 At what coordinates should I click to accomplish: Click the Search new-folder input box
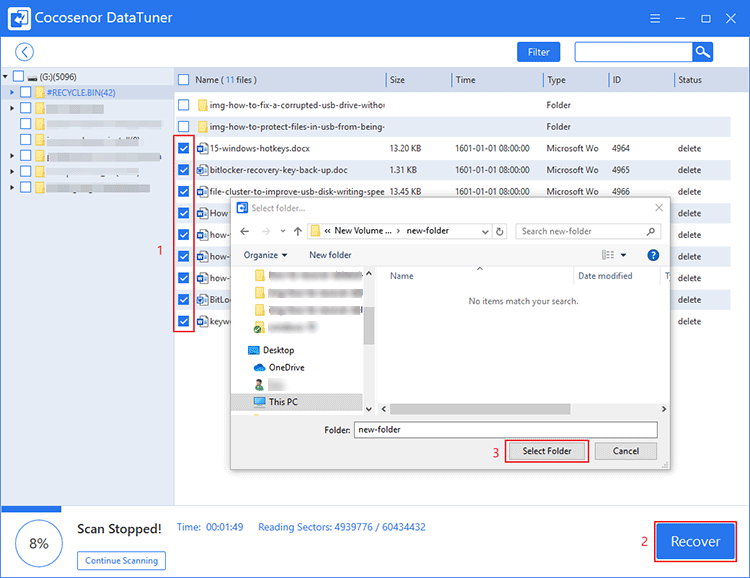[x=588, y=232]
